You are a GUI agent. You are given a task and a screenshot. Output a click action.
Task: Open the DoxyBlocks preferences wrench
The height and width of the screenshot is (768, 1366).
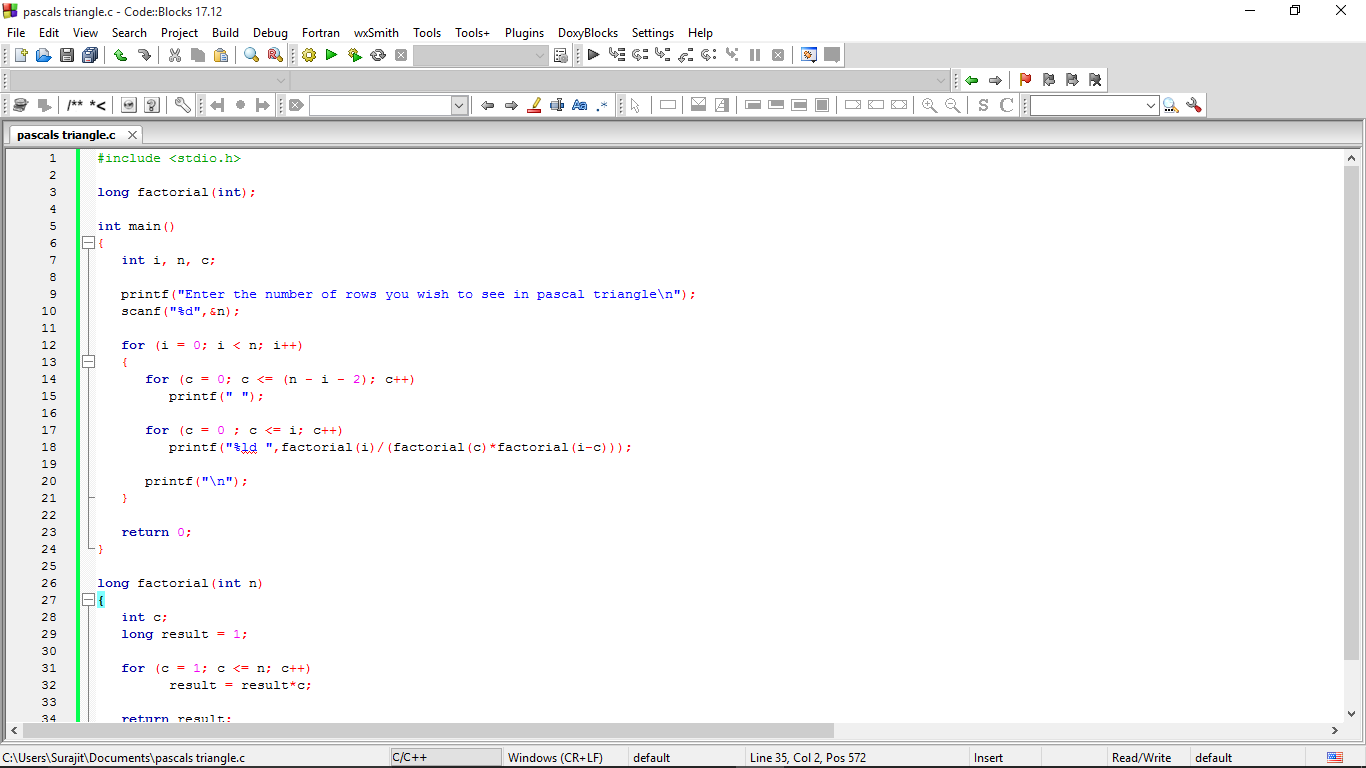pos(183,104)
